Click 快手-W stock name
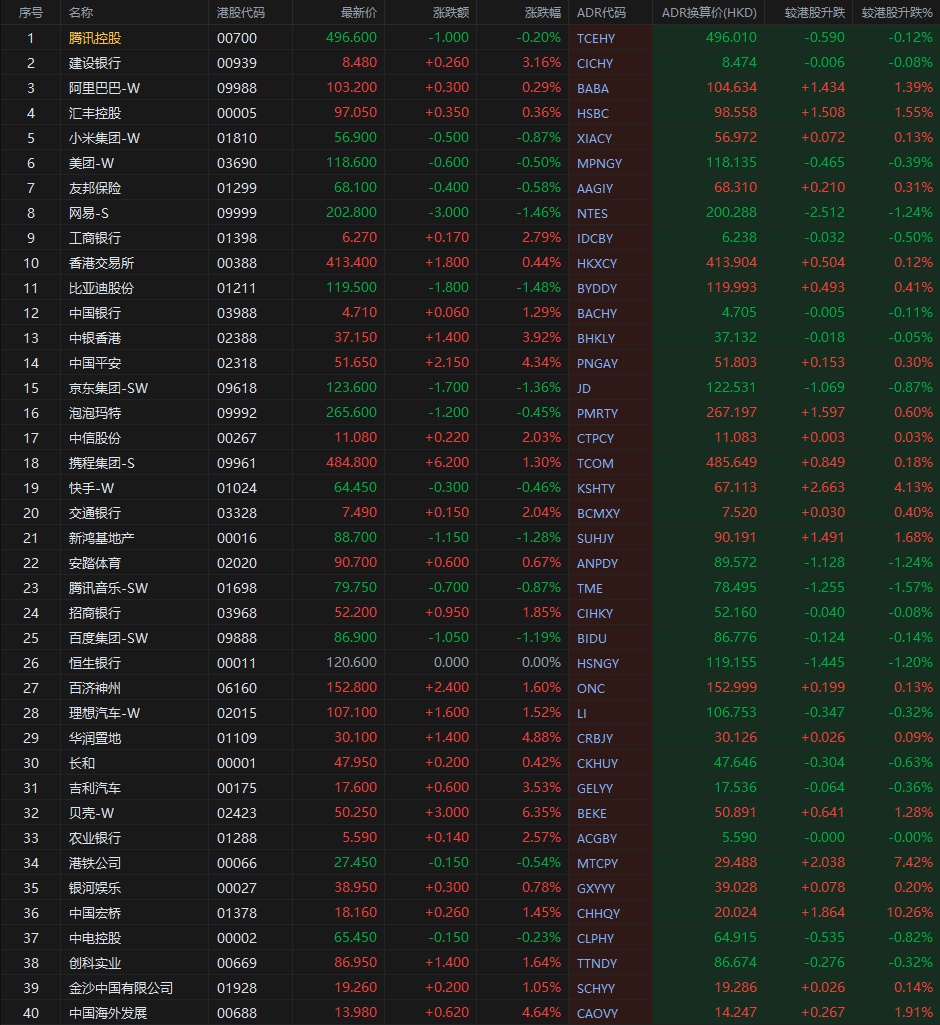The height and width of the screenshot is (1025, 940). [x=91, y=488]
